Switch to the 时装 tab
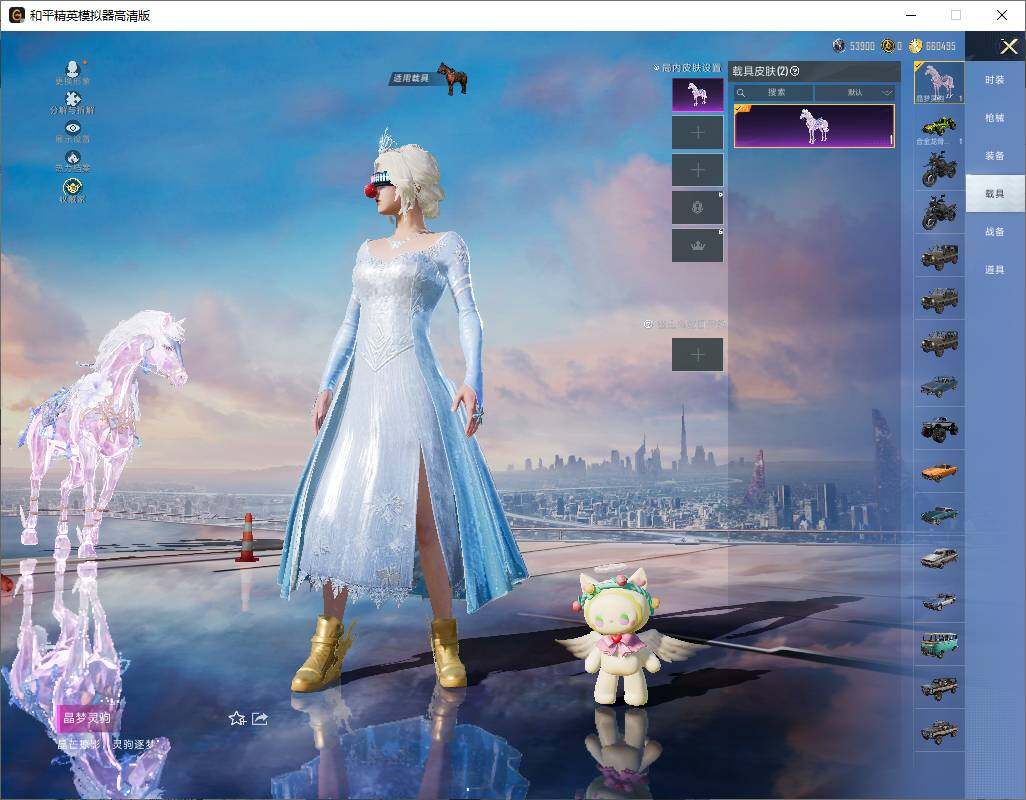Viewport: 1026px width, 800px height. pyautogui.click(x=995, y=80)
